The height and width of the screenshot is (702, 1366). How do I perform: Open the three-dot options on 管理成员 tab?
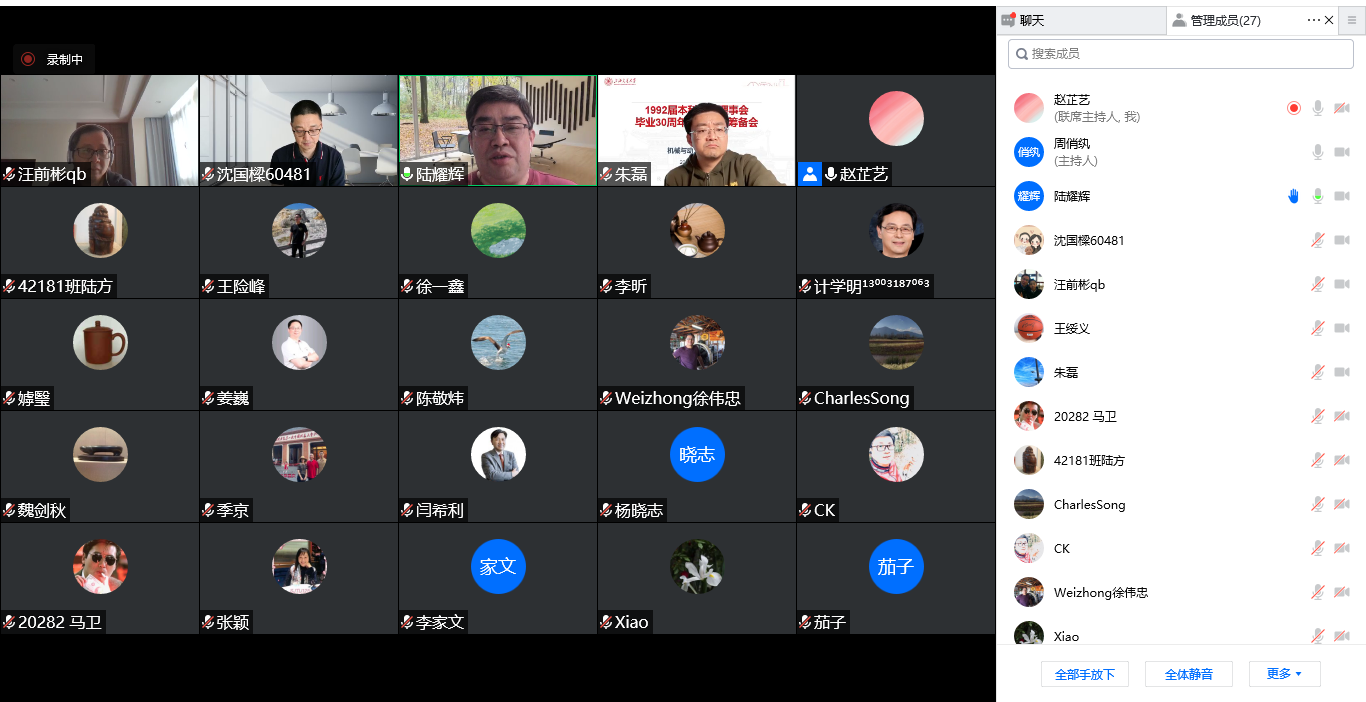coord(1313,20)
